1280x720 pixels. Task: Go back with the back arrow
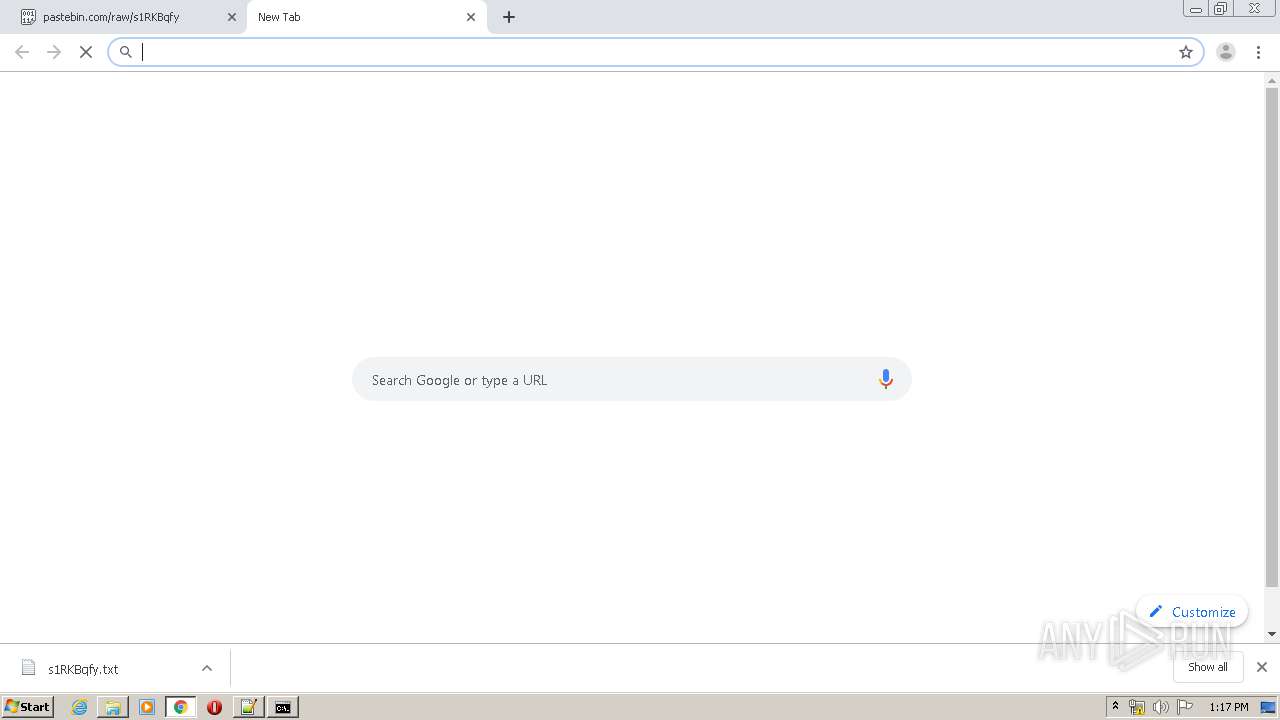(22, 52)
